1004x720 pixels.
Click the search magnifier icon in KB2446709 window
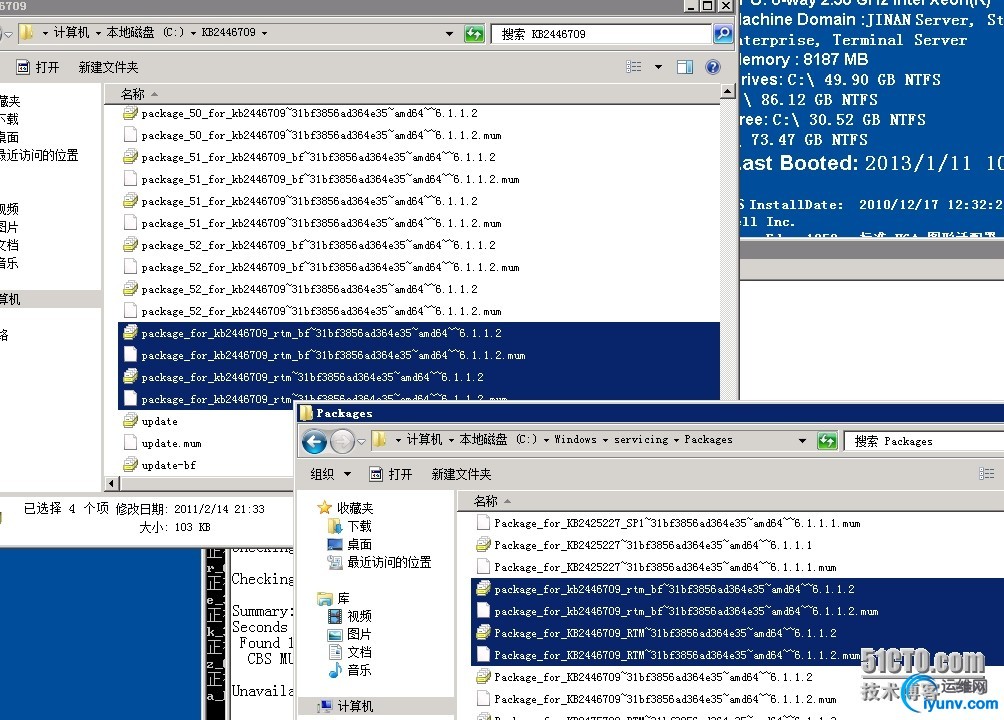pos(723,33)
